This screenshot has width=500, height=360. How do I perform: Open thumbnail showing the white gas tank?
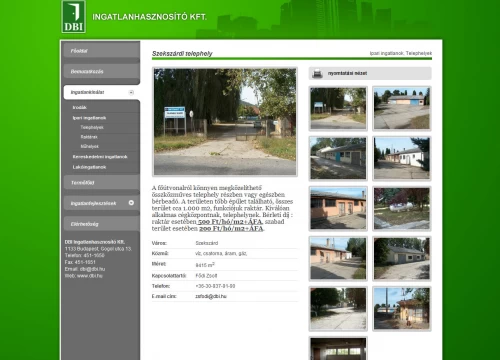[x=402, y=208]
